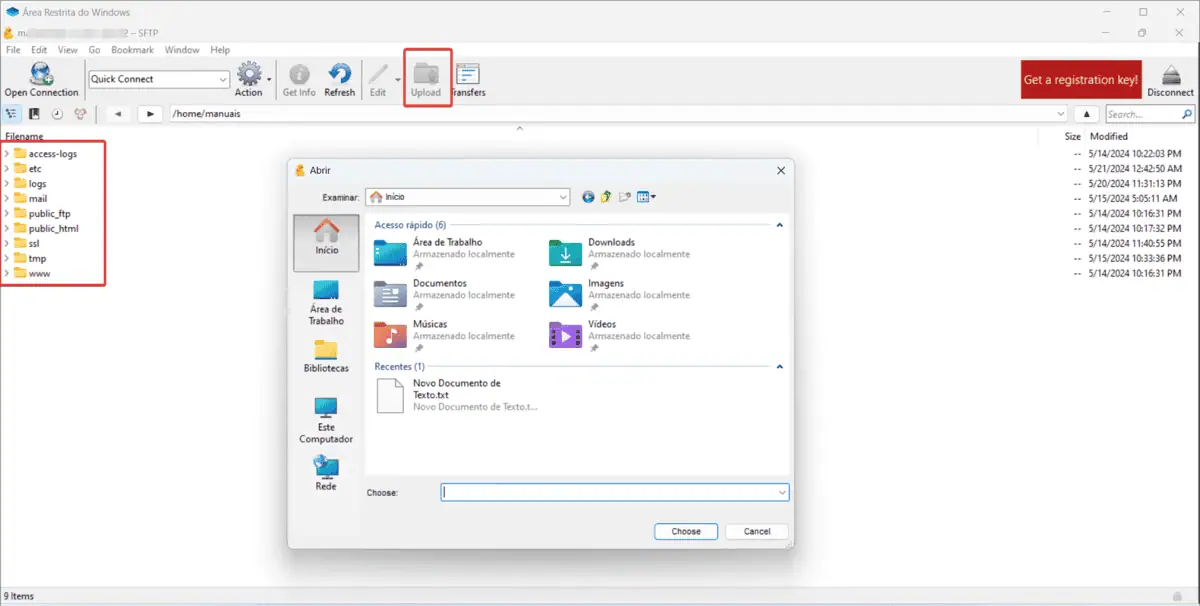This screenshot has width=1200, height=606.
Task: Refresh the remote directory listing
Action: coord(340,79)
